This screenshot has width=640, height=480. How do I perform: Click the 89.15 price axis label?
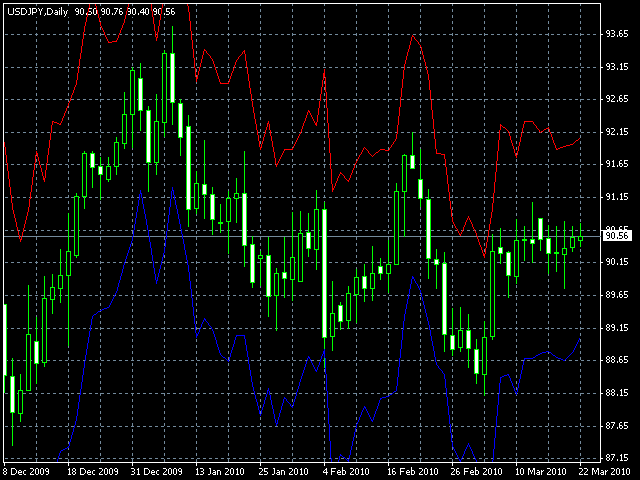[x=617, y=328]
